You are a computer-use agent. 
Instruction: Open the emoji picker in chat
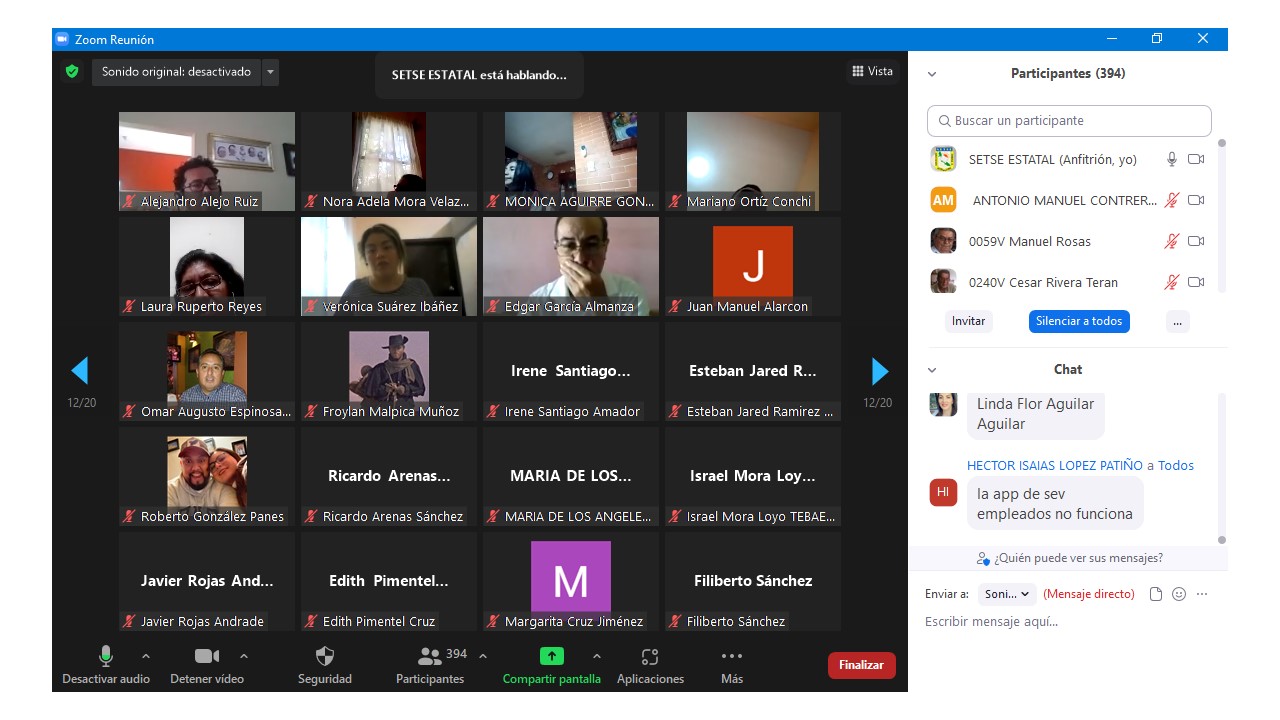point(1179,594)
